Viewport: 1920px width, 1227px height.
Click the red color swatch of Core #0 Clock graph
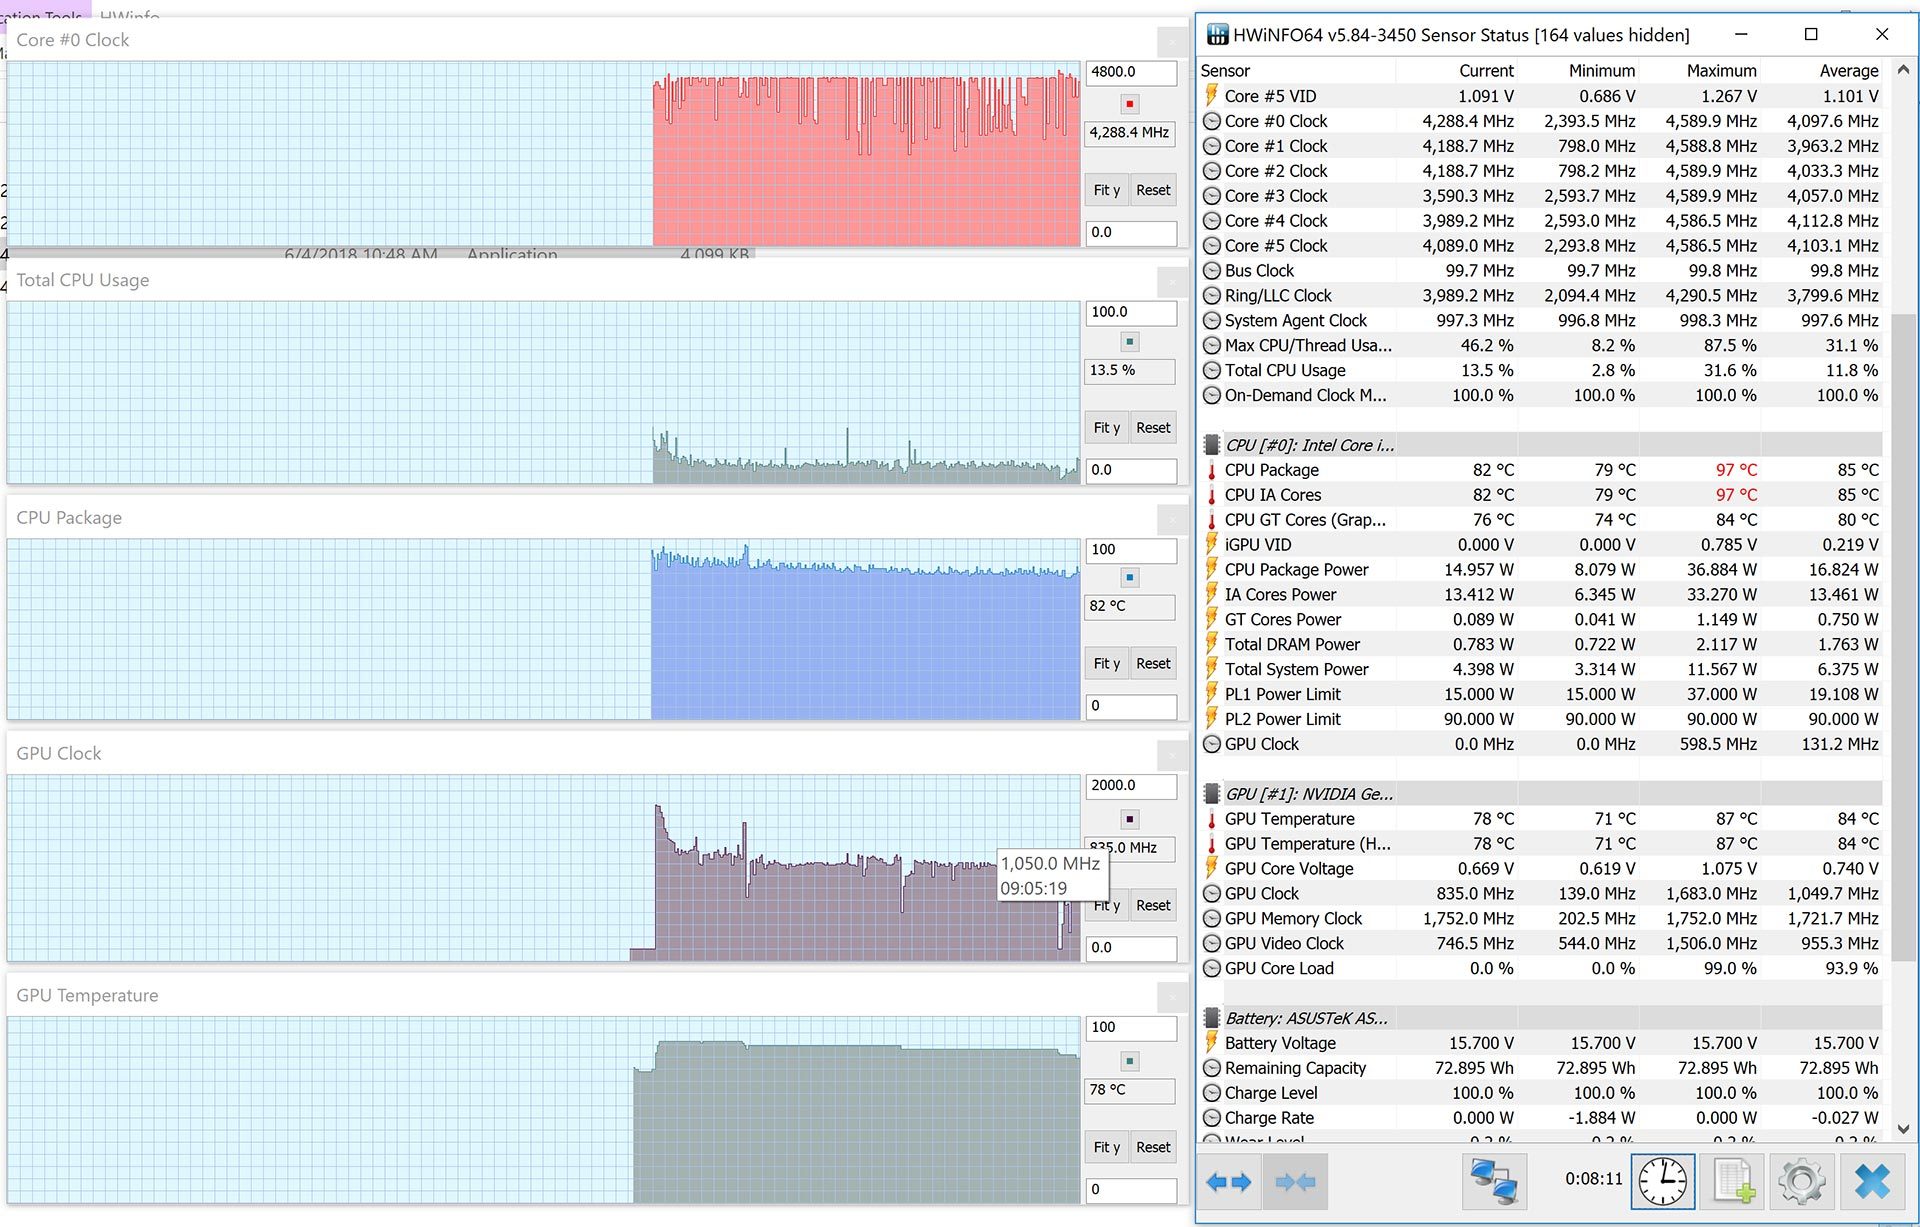(x=1130, y=104)
